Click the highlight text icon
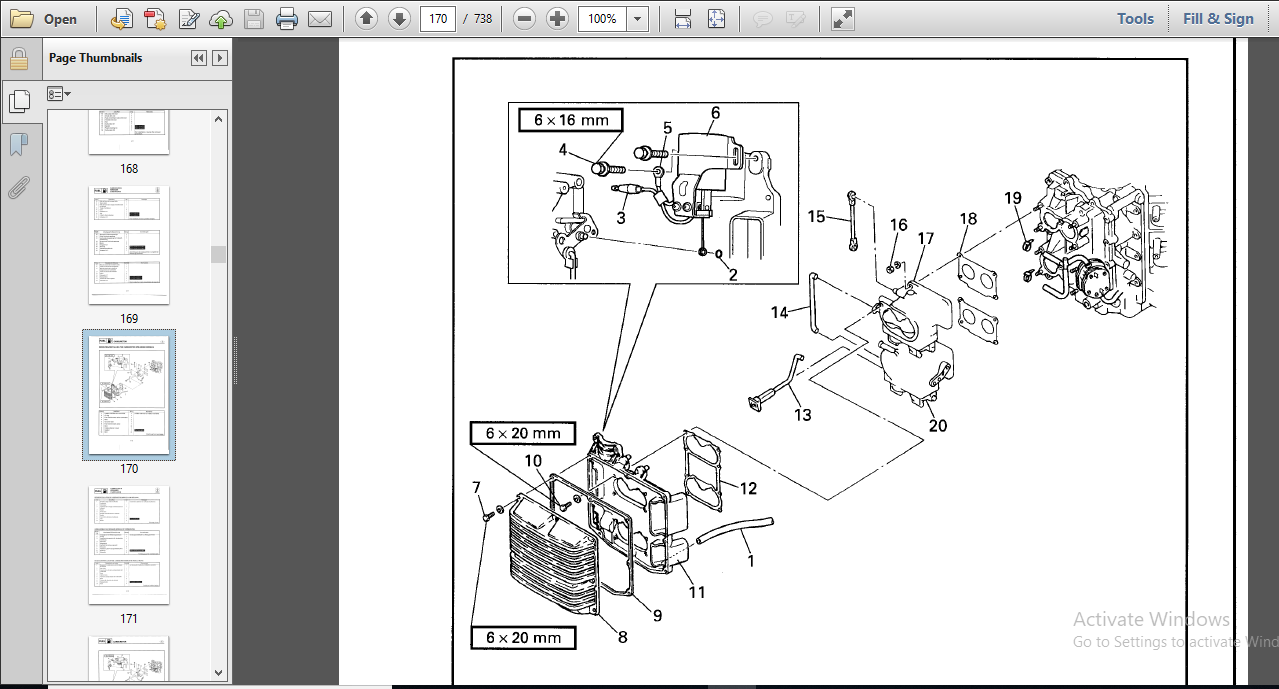This screenshot has height=689, width=1279. [x=796, y=19]
